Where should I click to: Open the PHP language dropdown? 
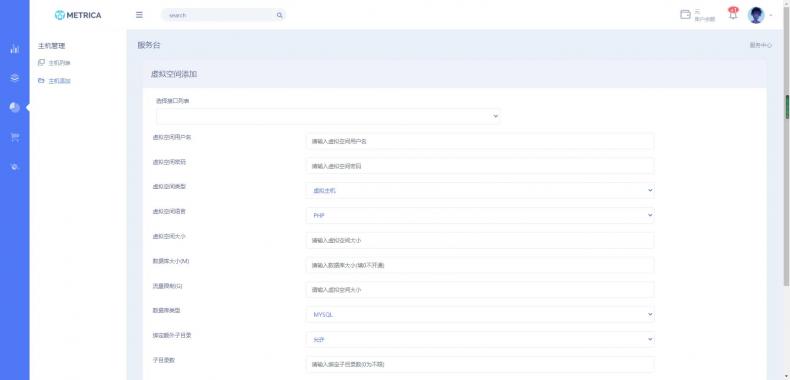pyautogui.click(x=480, y=215)
